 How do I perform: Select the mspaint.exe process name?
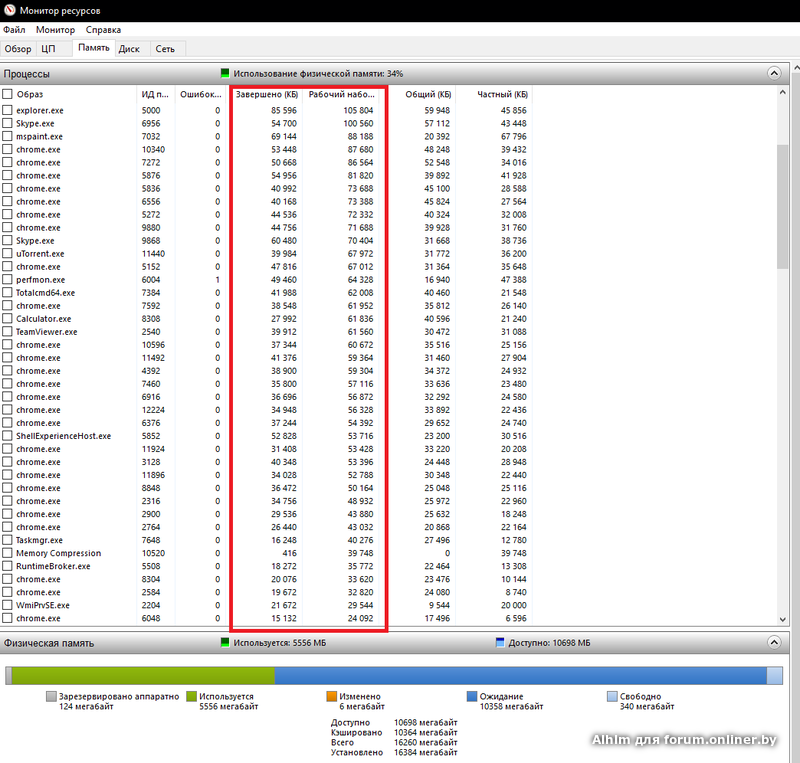click(x=39, y=136)
